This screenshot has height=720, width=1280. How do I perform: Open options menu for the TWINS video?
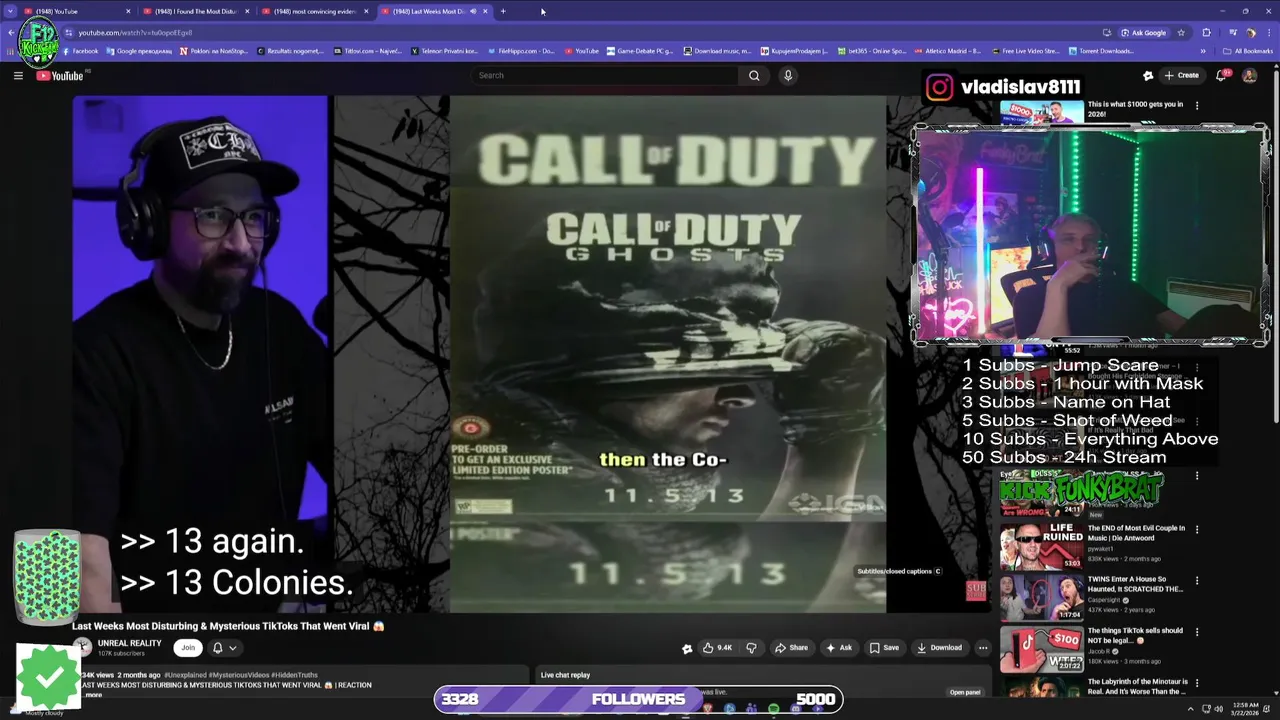(x=1197, y=581)
